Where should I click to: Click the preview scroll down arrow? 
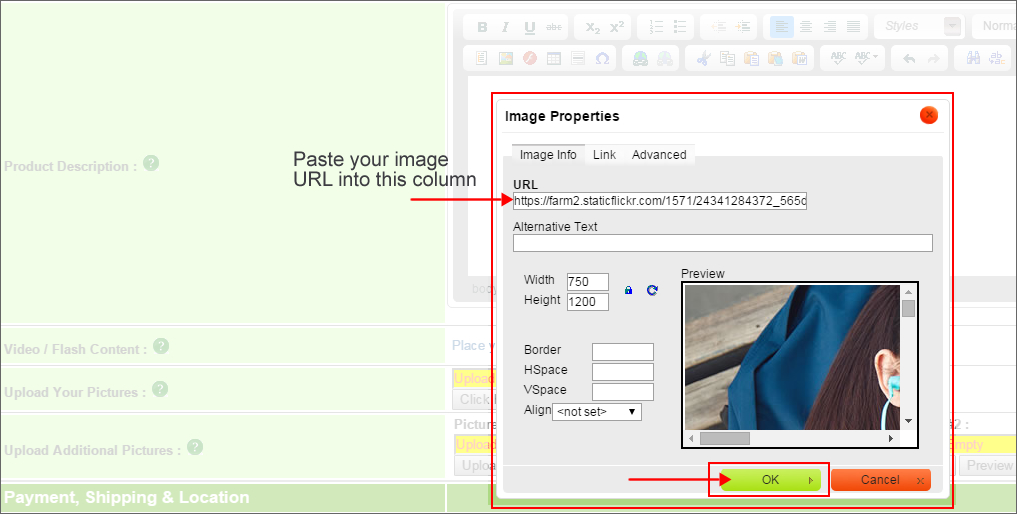[909, 421]
